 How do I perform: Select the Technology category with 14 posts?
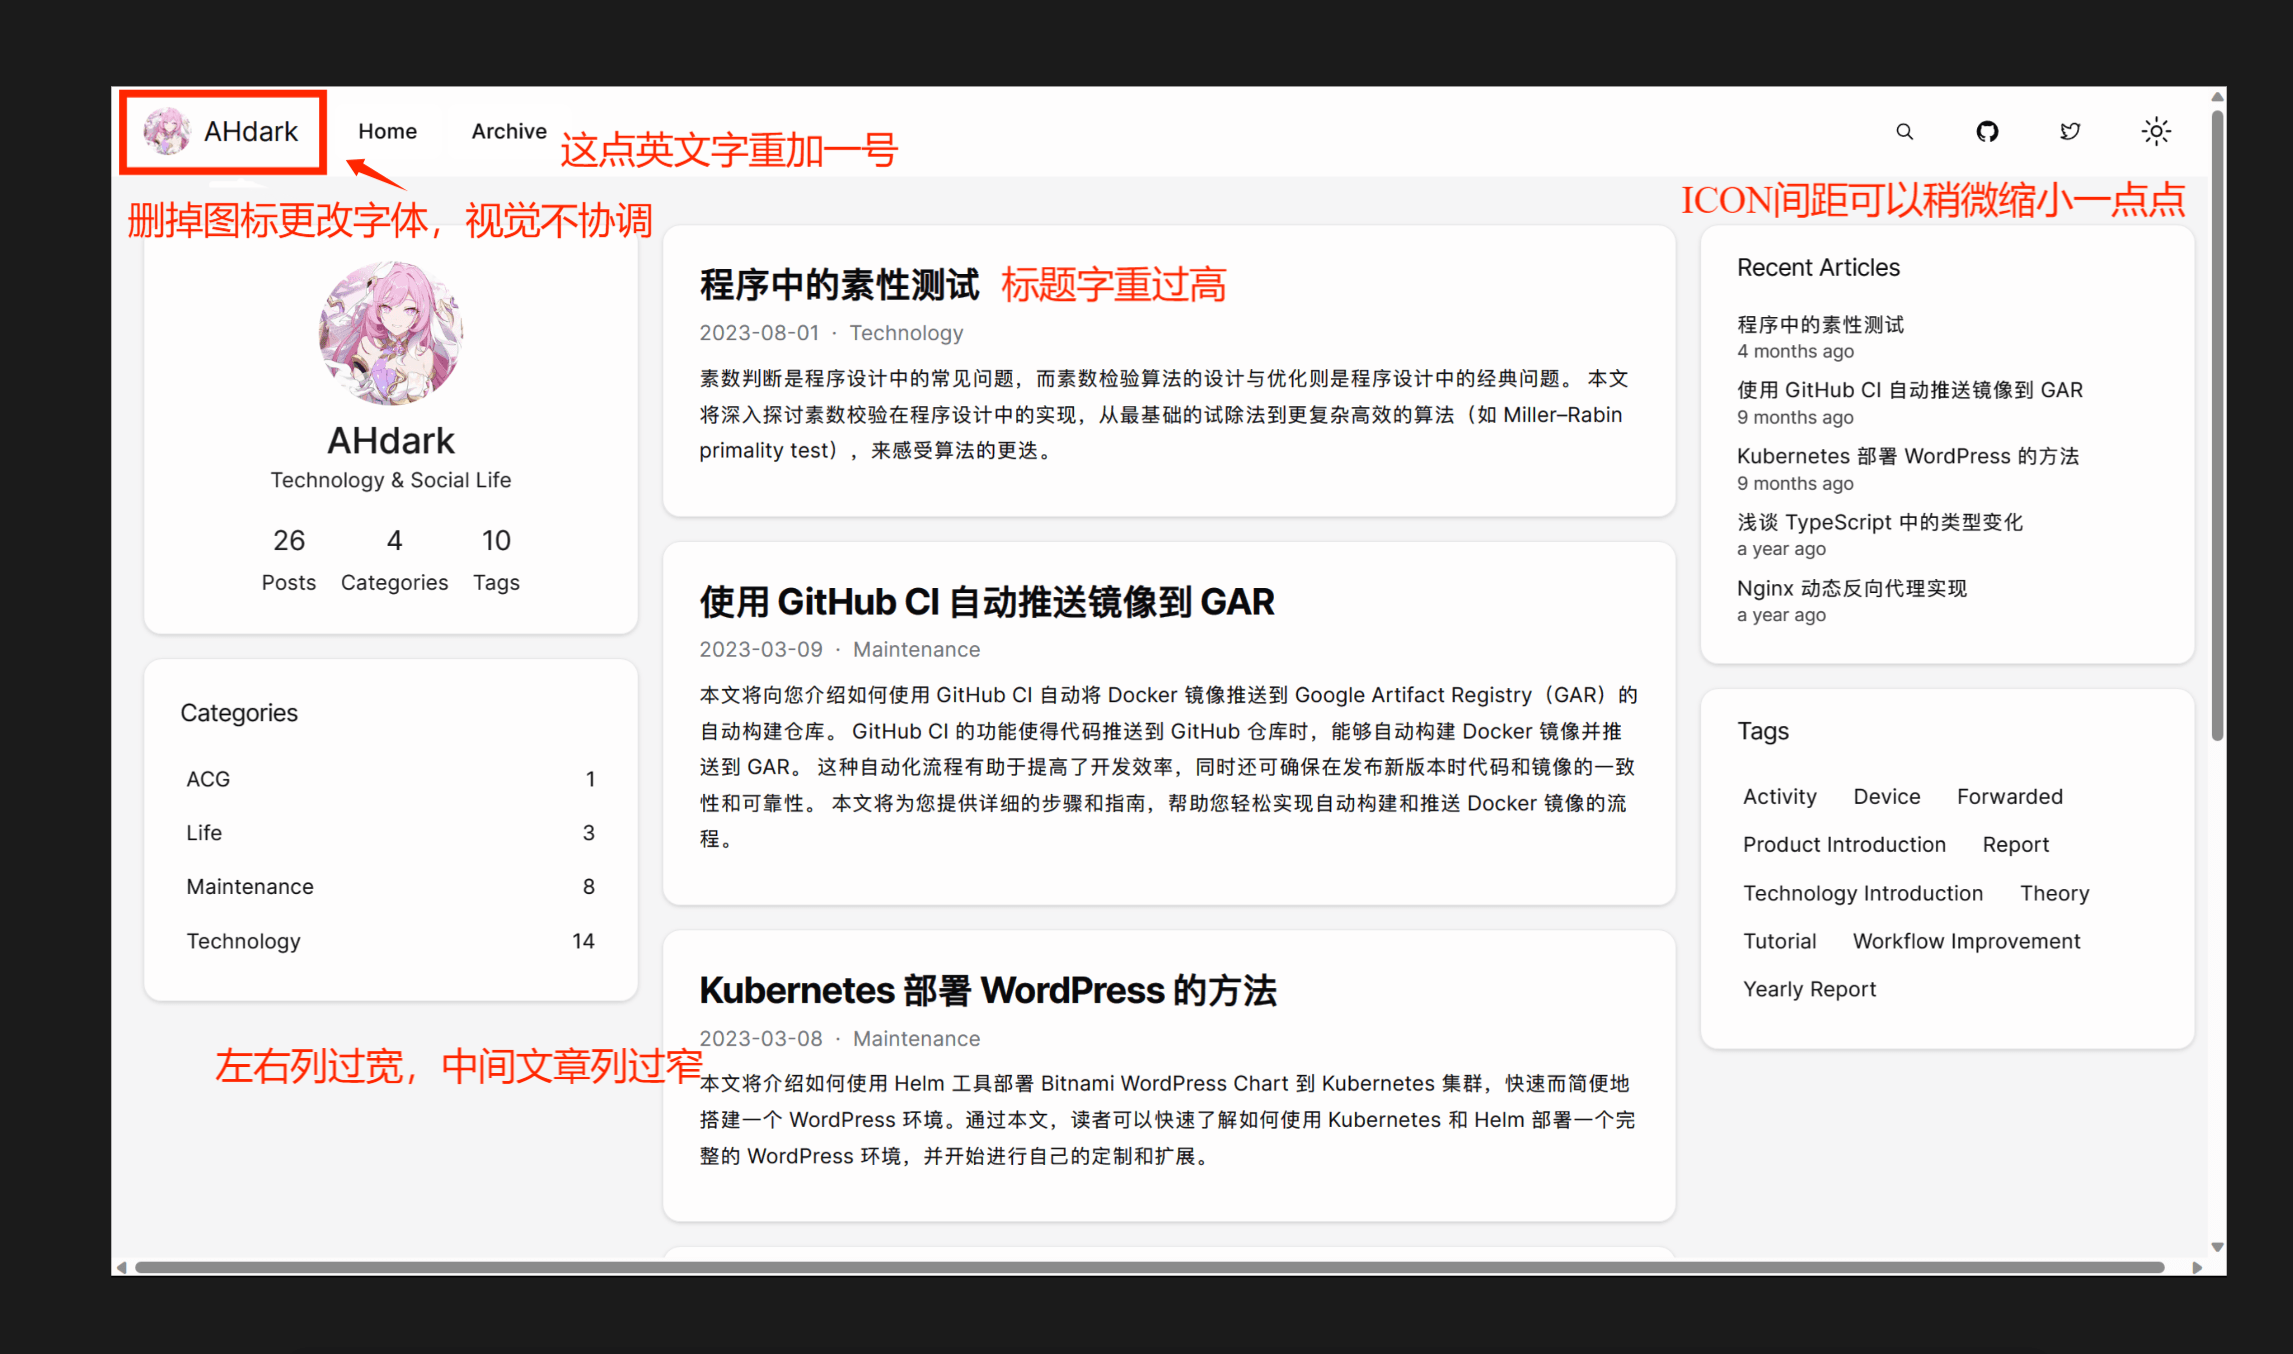click(x=243, y=941)
